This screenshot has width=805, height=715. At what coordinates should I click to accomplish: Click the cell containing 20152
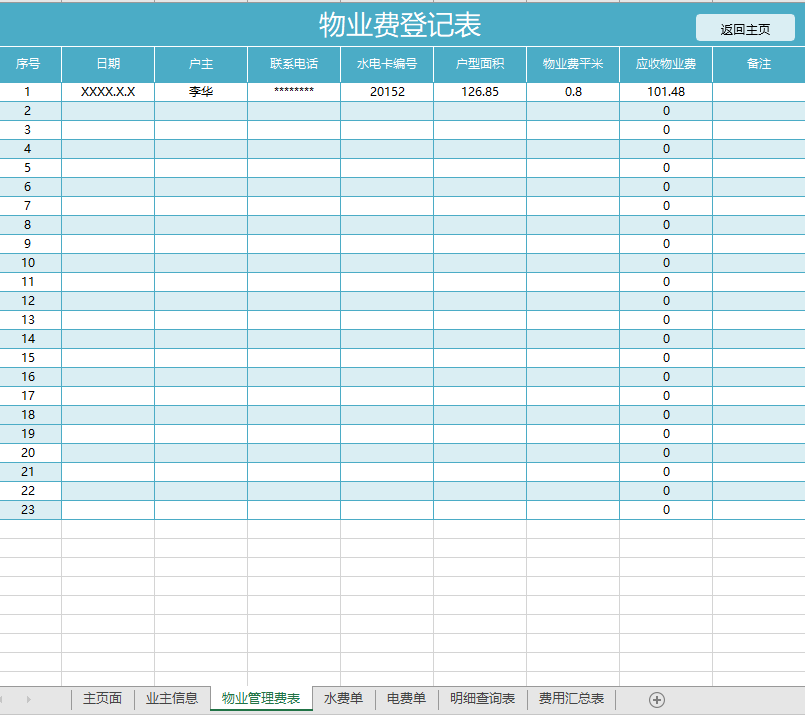click(x=385, y=91)
